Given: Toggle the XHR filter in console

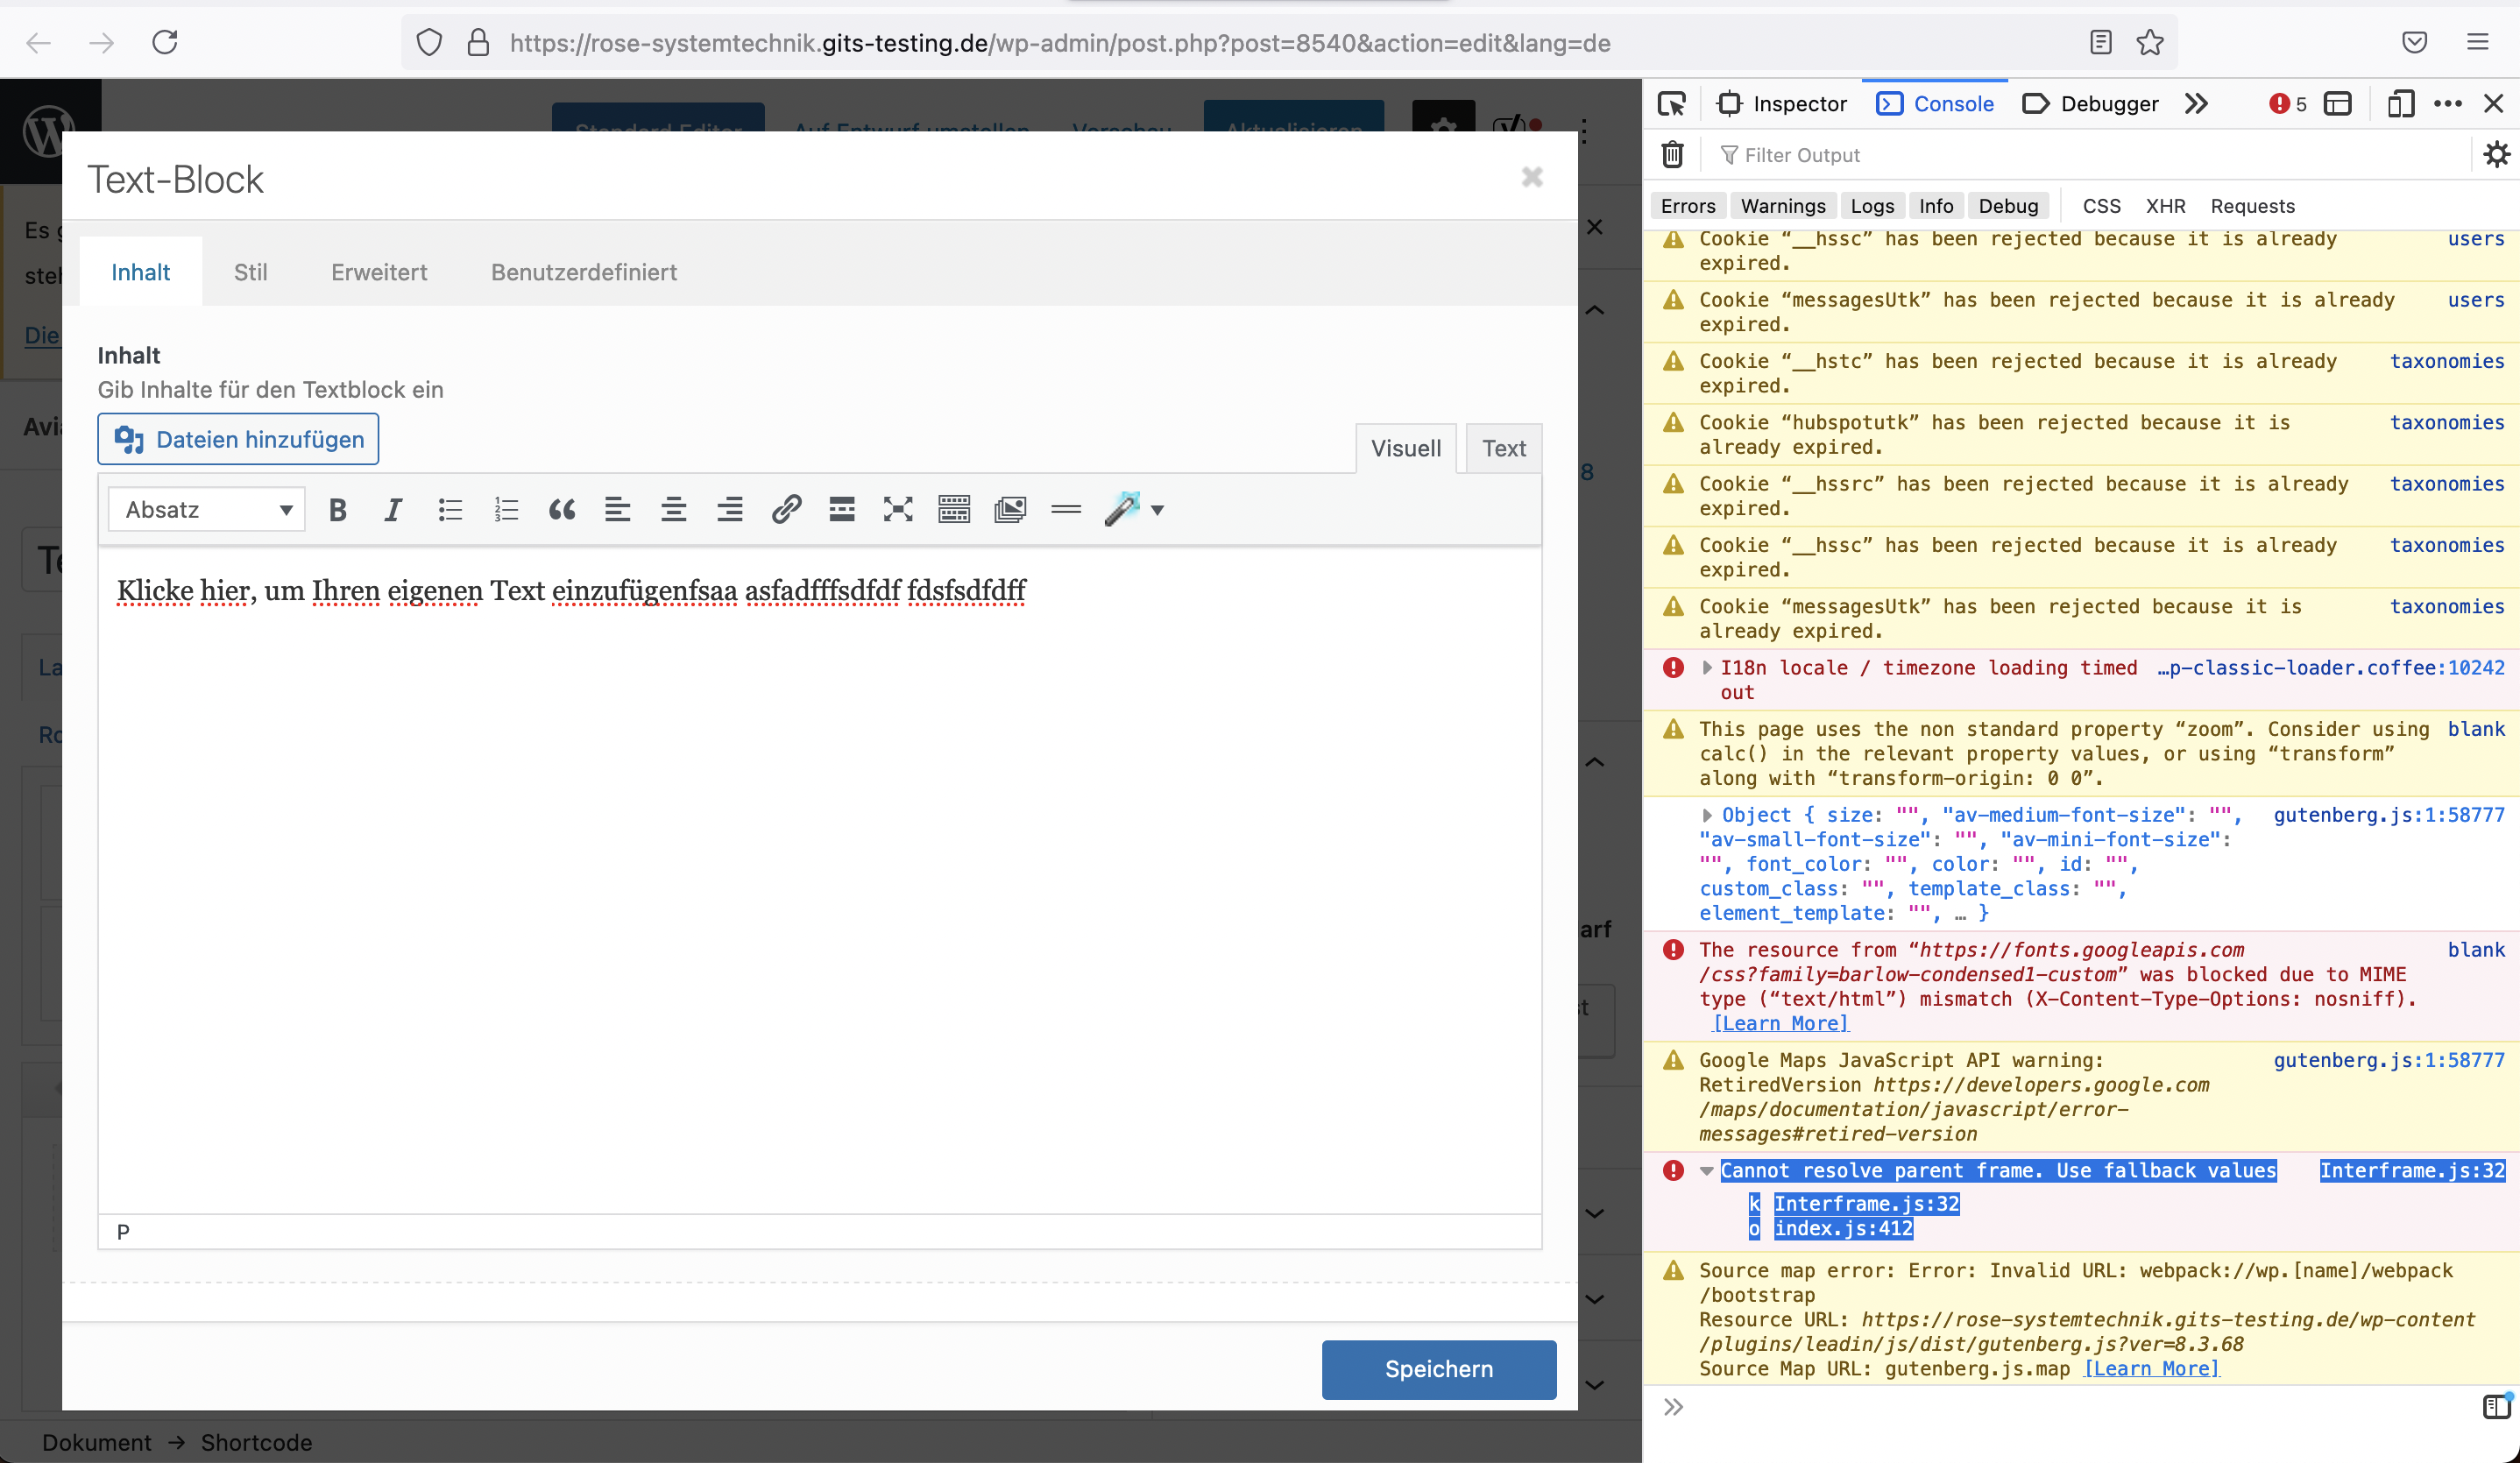Looking at the screenshot, I should coord(2165,206).
